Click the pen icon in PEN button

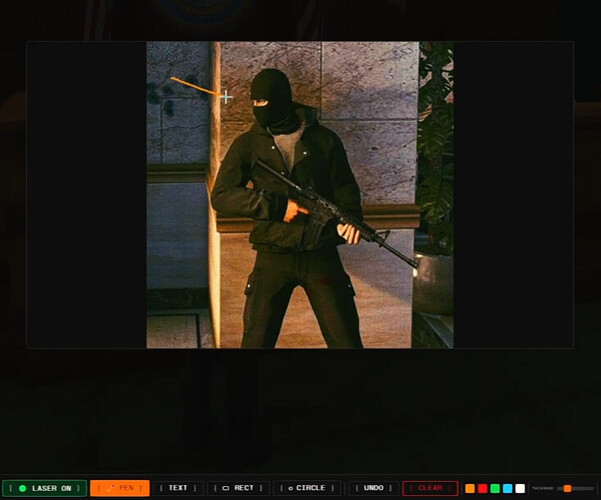pyautogui.click(x=110, y=488)
